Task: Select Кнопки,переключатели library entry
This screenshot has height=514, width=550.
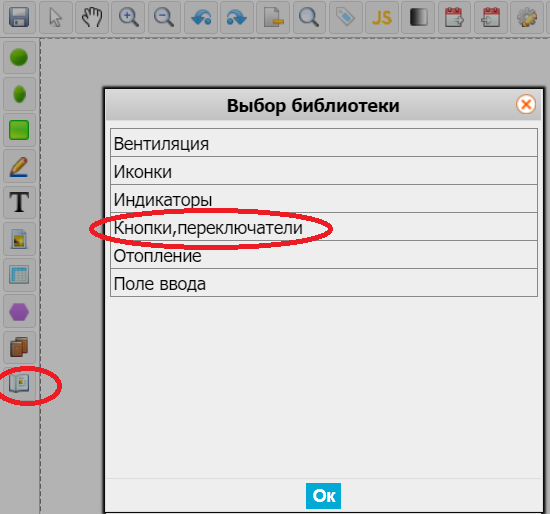Action: 324,227
